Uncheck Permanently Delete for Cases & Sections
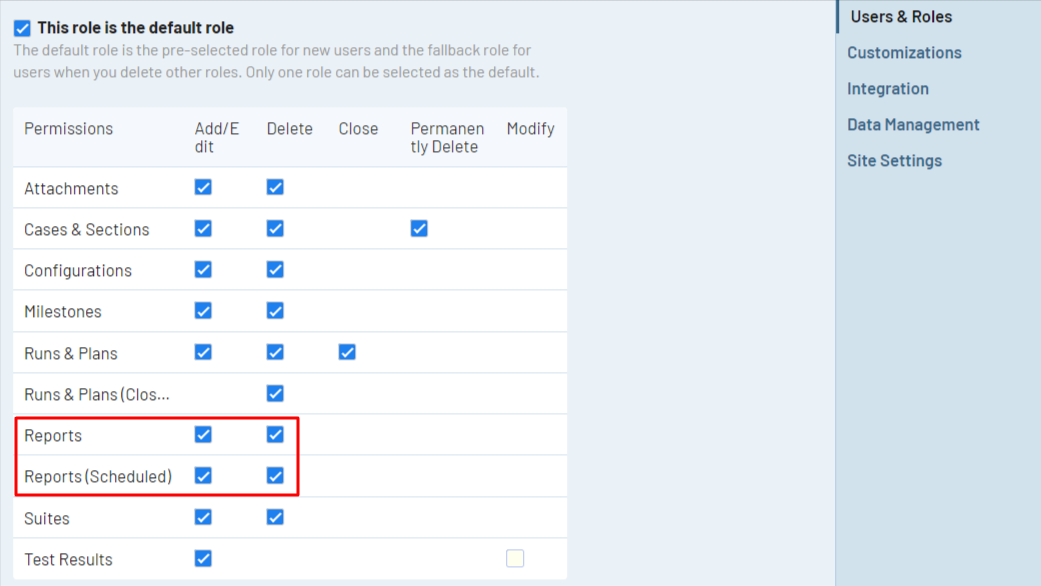The width and height of the screenshot is (1041, 586). (x=419, y=228)
